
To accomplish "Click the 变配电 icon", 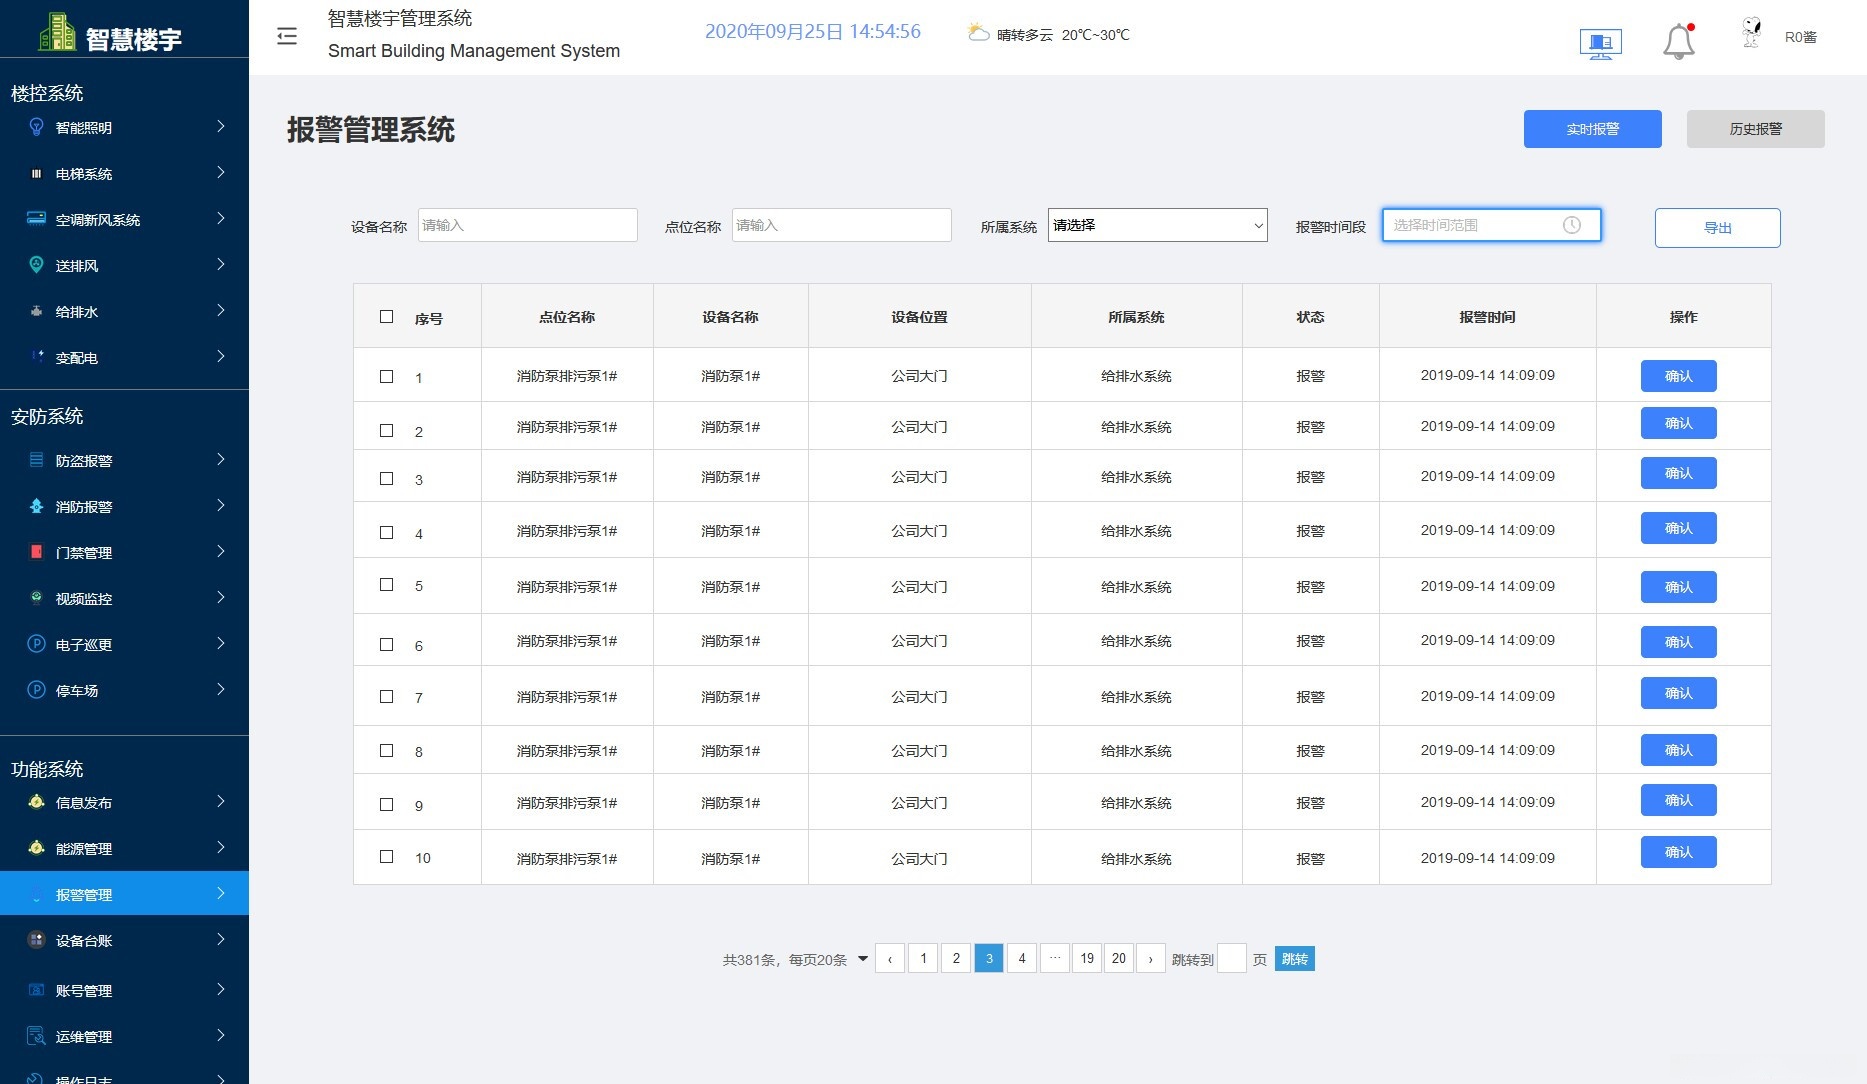I will tap(36, 357).
